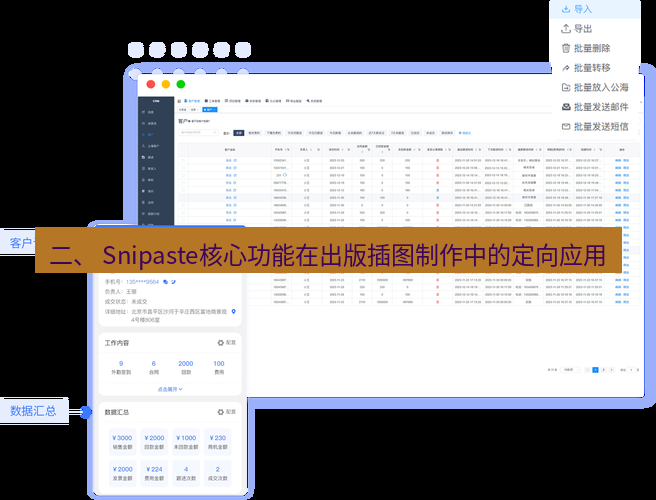Click the 100 费用 stat
Screen dimensions: 656x500
[219, 367]
